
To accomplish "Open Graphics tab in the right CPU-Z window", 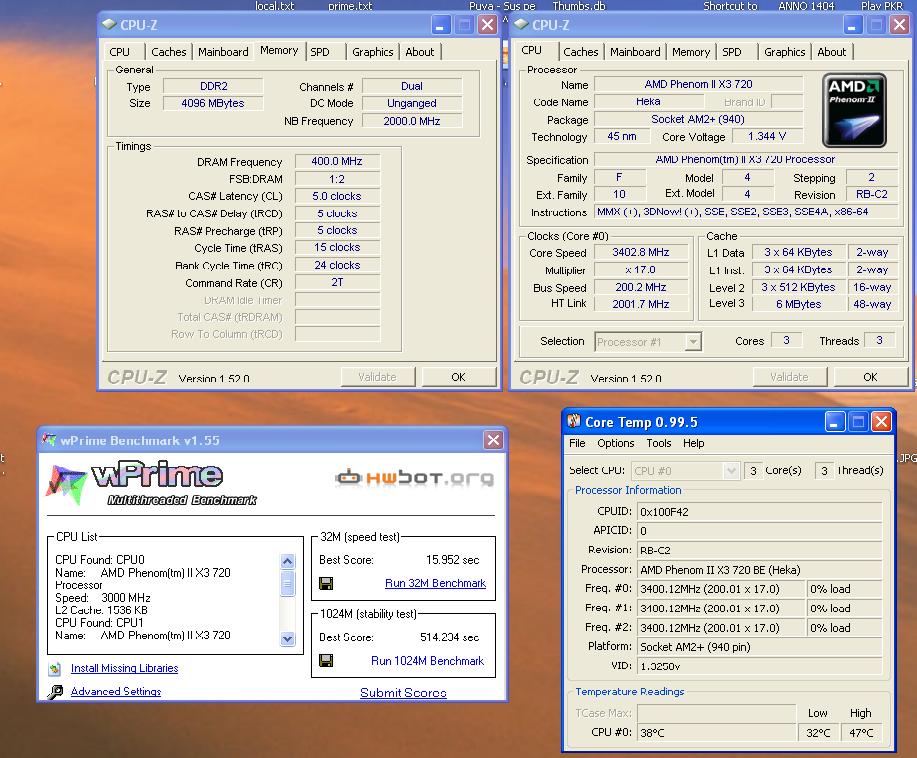I will (784, 52).
